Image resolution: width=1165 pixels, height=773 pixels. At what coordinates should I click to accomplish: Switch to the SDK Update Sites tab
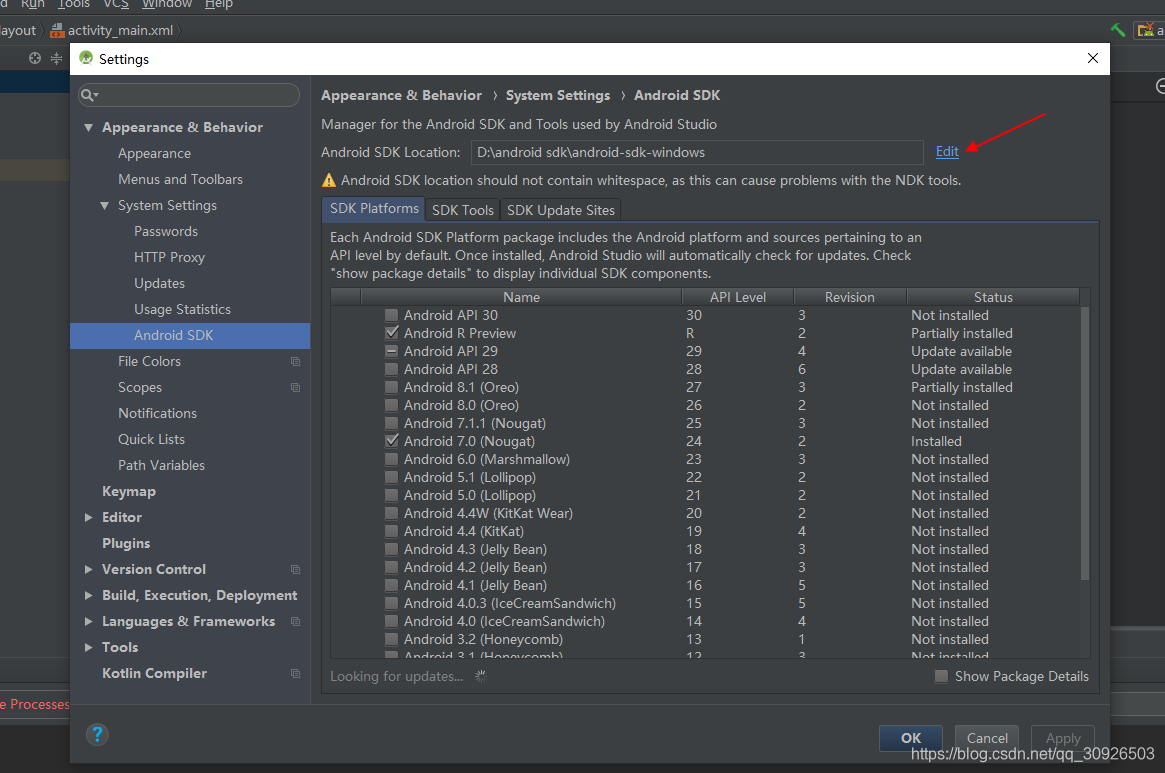(x=561, y=210)
